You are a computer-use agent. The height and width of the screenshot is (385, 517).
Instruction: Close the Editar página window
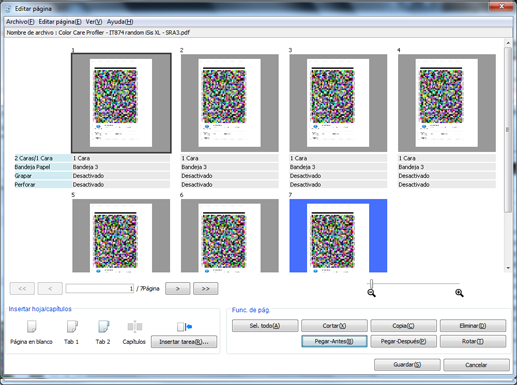pyautogui.click(x=501, y=6)
